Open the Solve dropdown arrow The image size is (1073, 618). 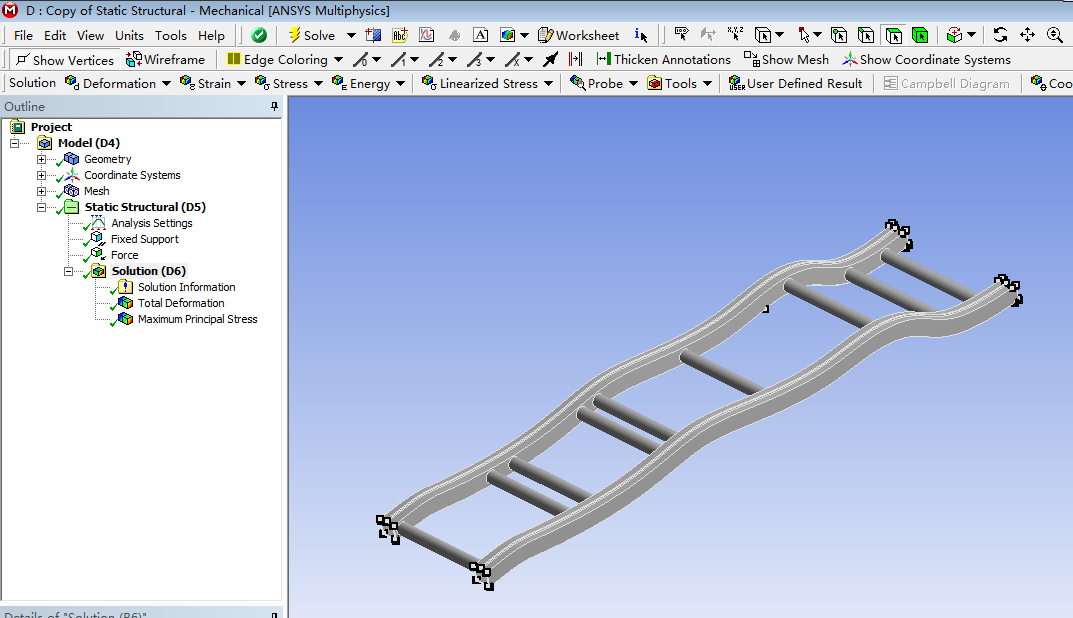351,36
